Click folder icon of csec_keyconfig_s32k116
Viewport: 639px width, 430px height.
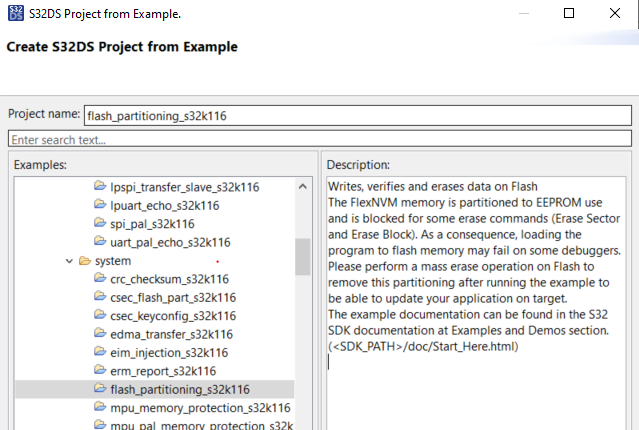[x=100, y=315]
